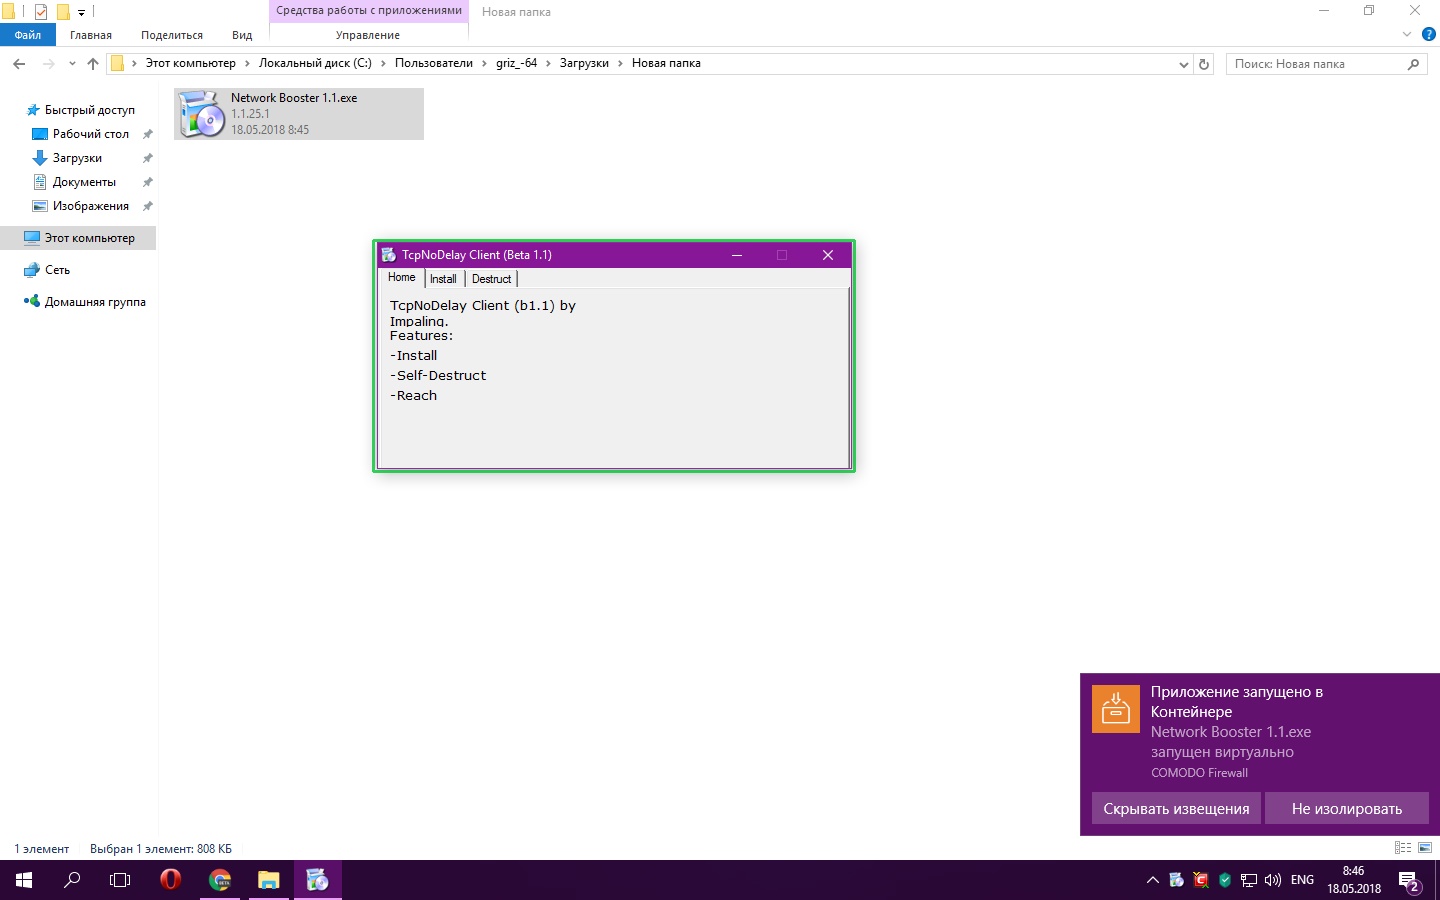
Task: Show hidden tray icons
Action: tap(1152, 880)
